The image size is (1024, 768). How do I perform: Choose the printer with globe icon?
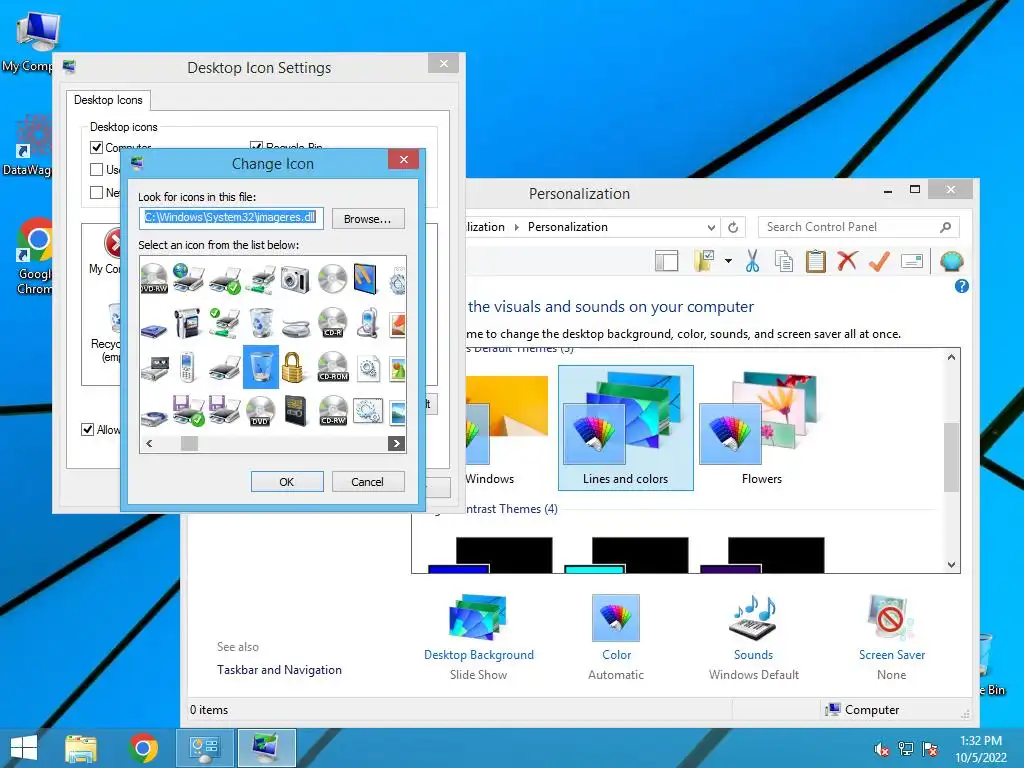pyautogui.click(x=189, y=278)
